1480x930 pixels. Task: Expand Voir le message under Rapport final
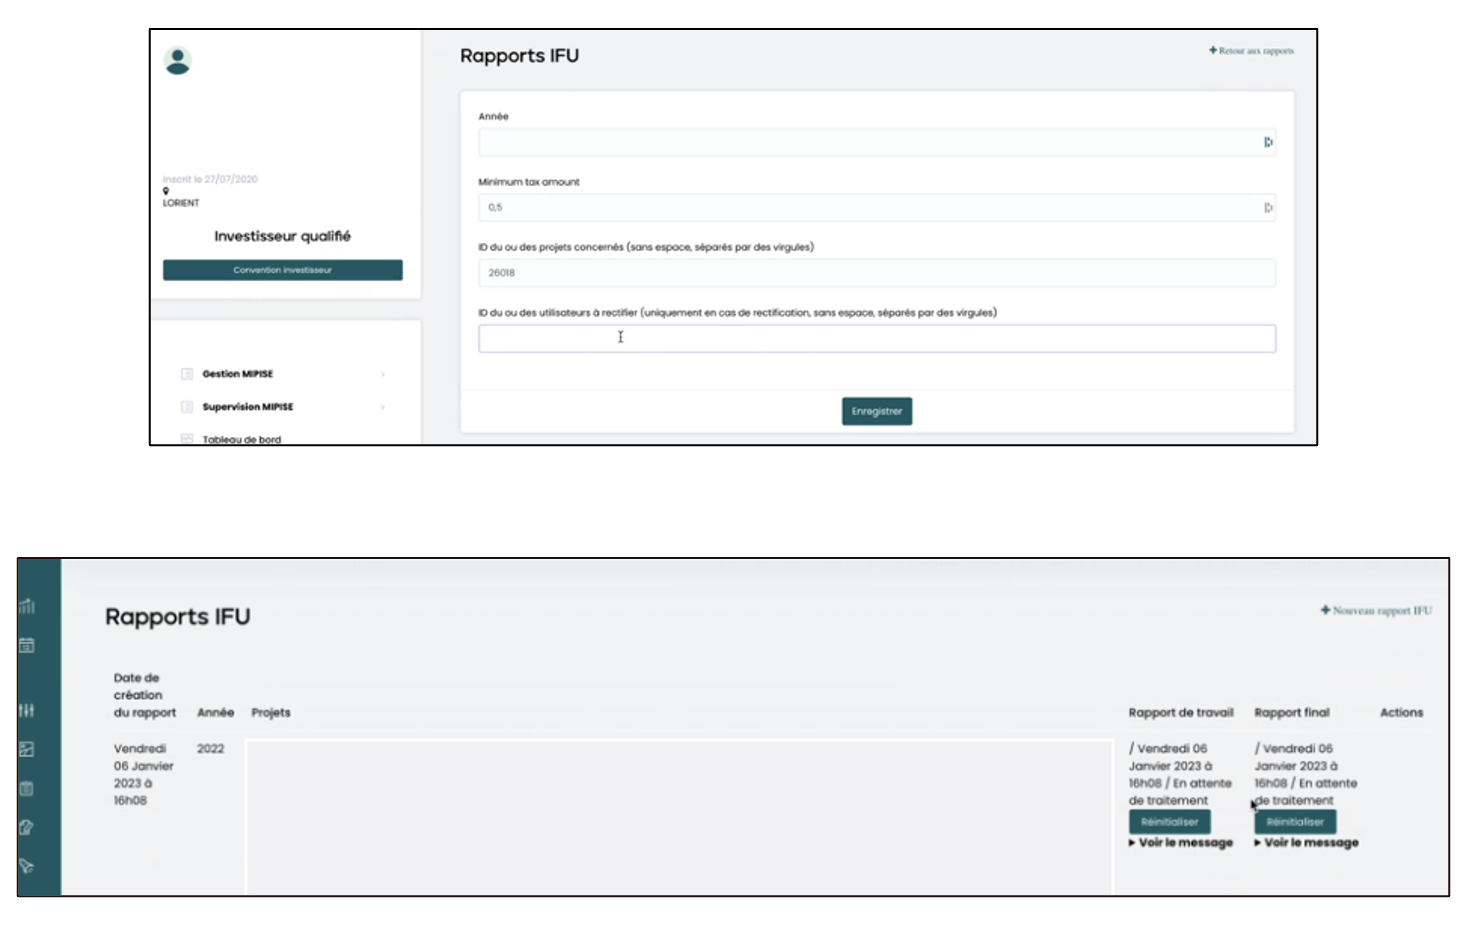coord(1310,843)
